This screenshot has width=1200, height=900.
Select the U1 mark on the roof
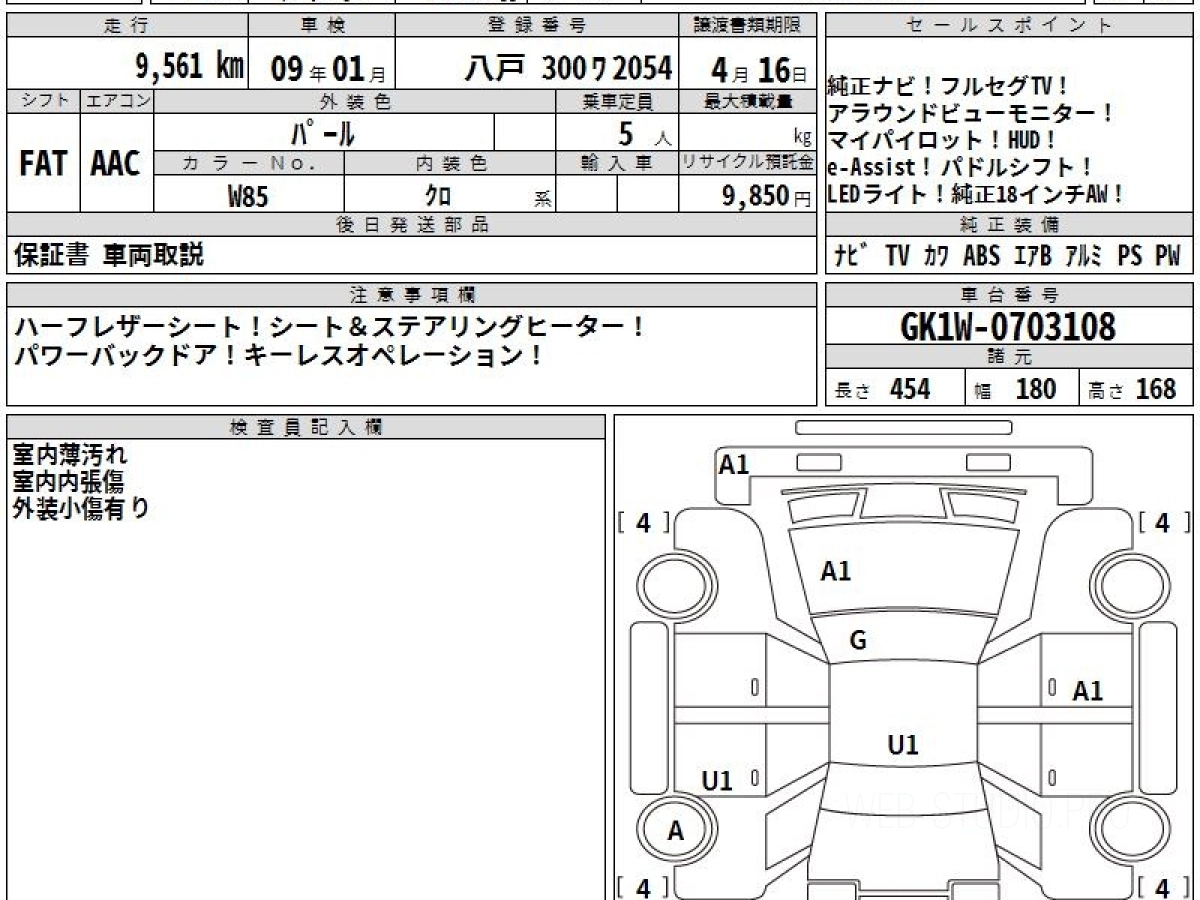click(902, 745)
